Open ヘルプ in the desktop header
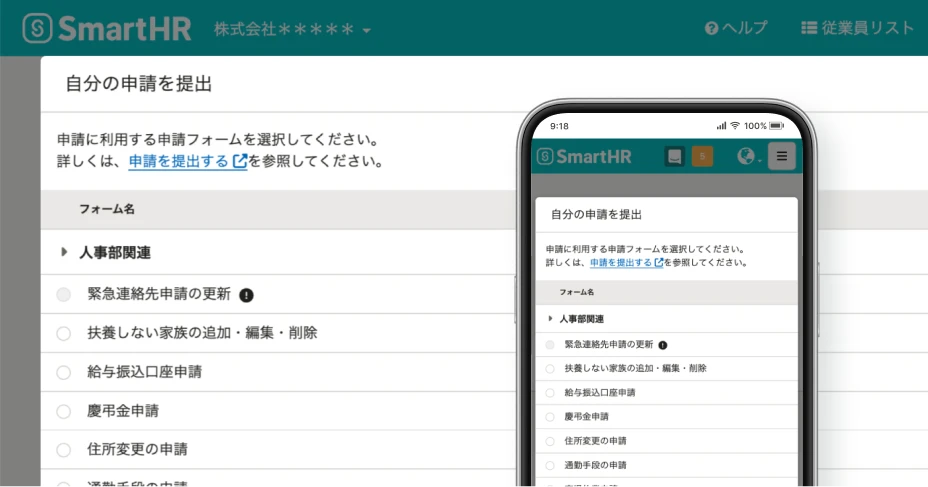928x487 pixels. click(x=736, y=28)
